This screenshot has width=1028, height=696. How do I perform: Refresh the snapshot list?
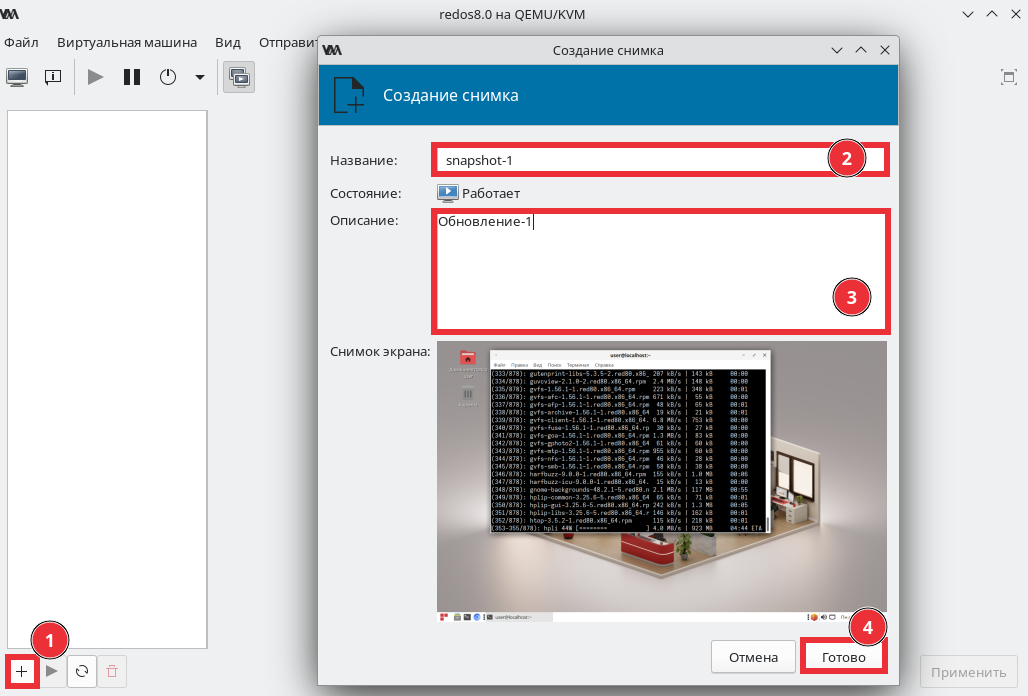click(82, 671)
